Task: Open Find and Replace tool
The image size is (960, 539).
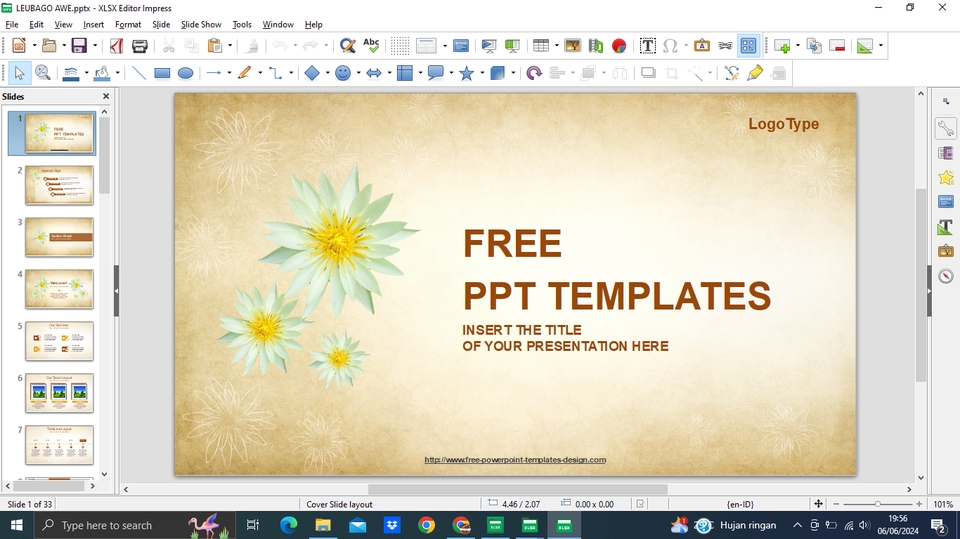Action: pyautogui.click(x=348, y=46)
